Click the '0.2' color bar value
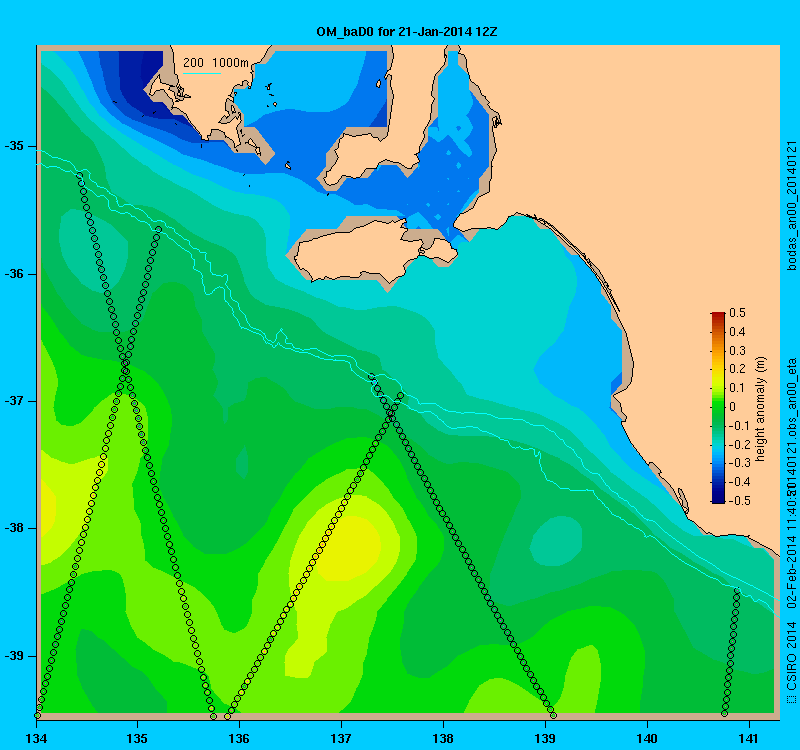 (737, 369)
